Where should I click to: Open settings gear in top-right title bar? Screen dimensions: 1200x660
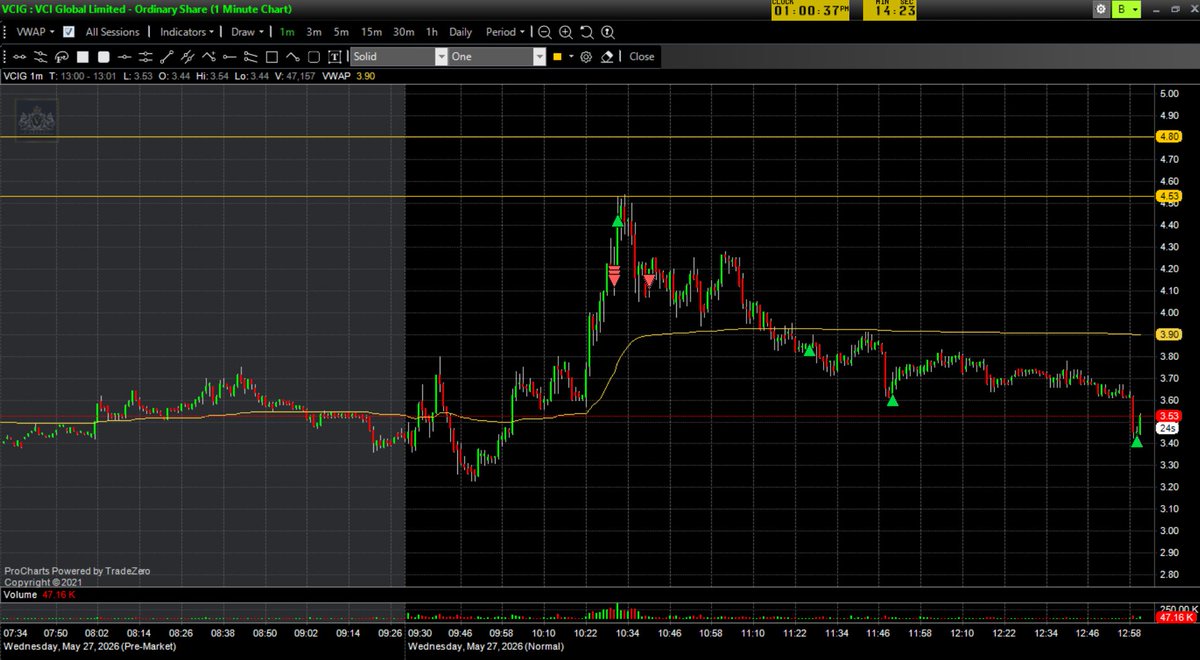coord(1101,9)
